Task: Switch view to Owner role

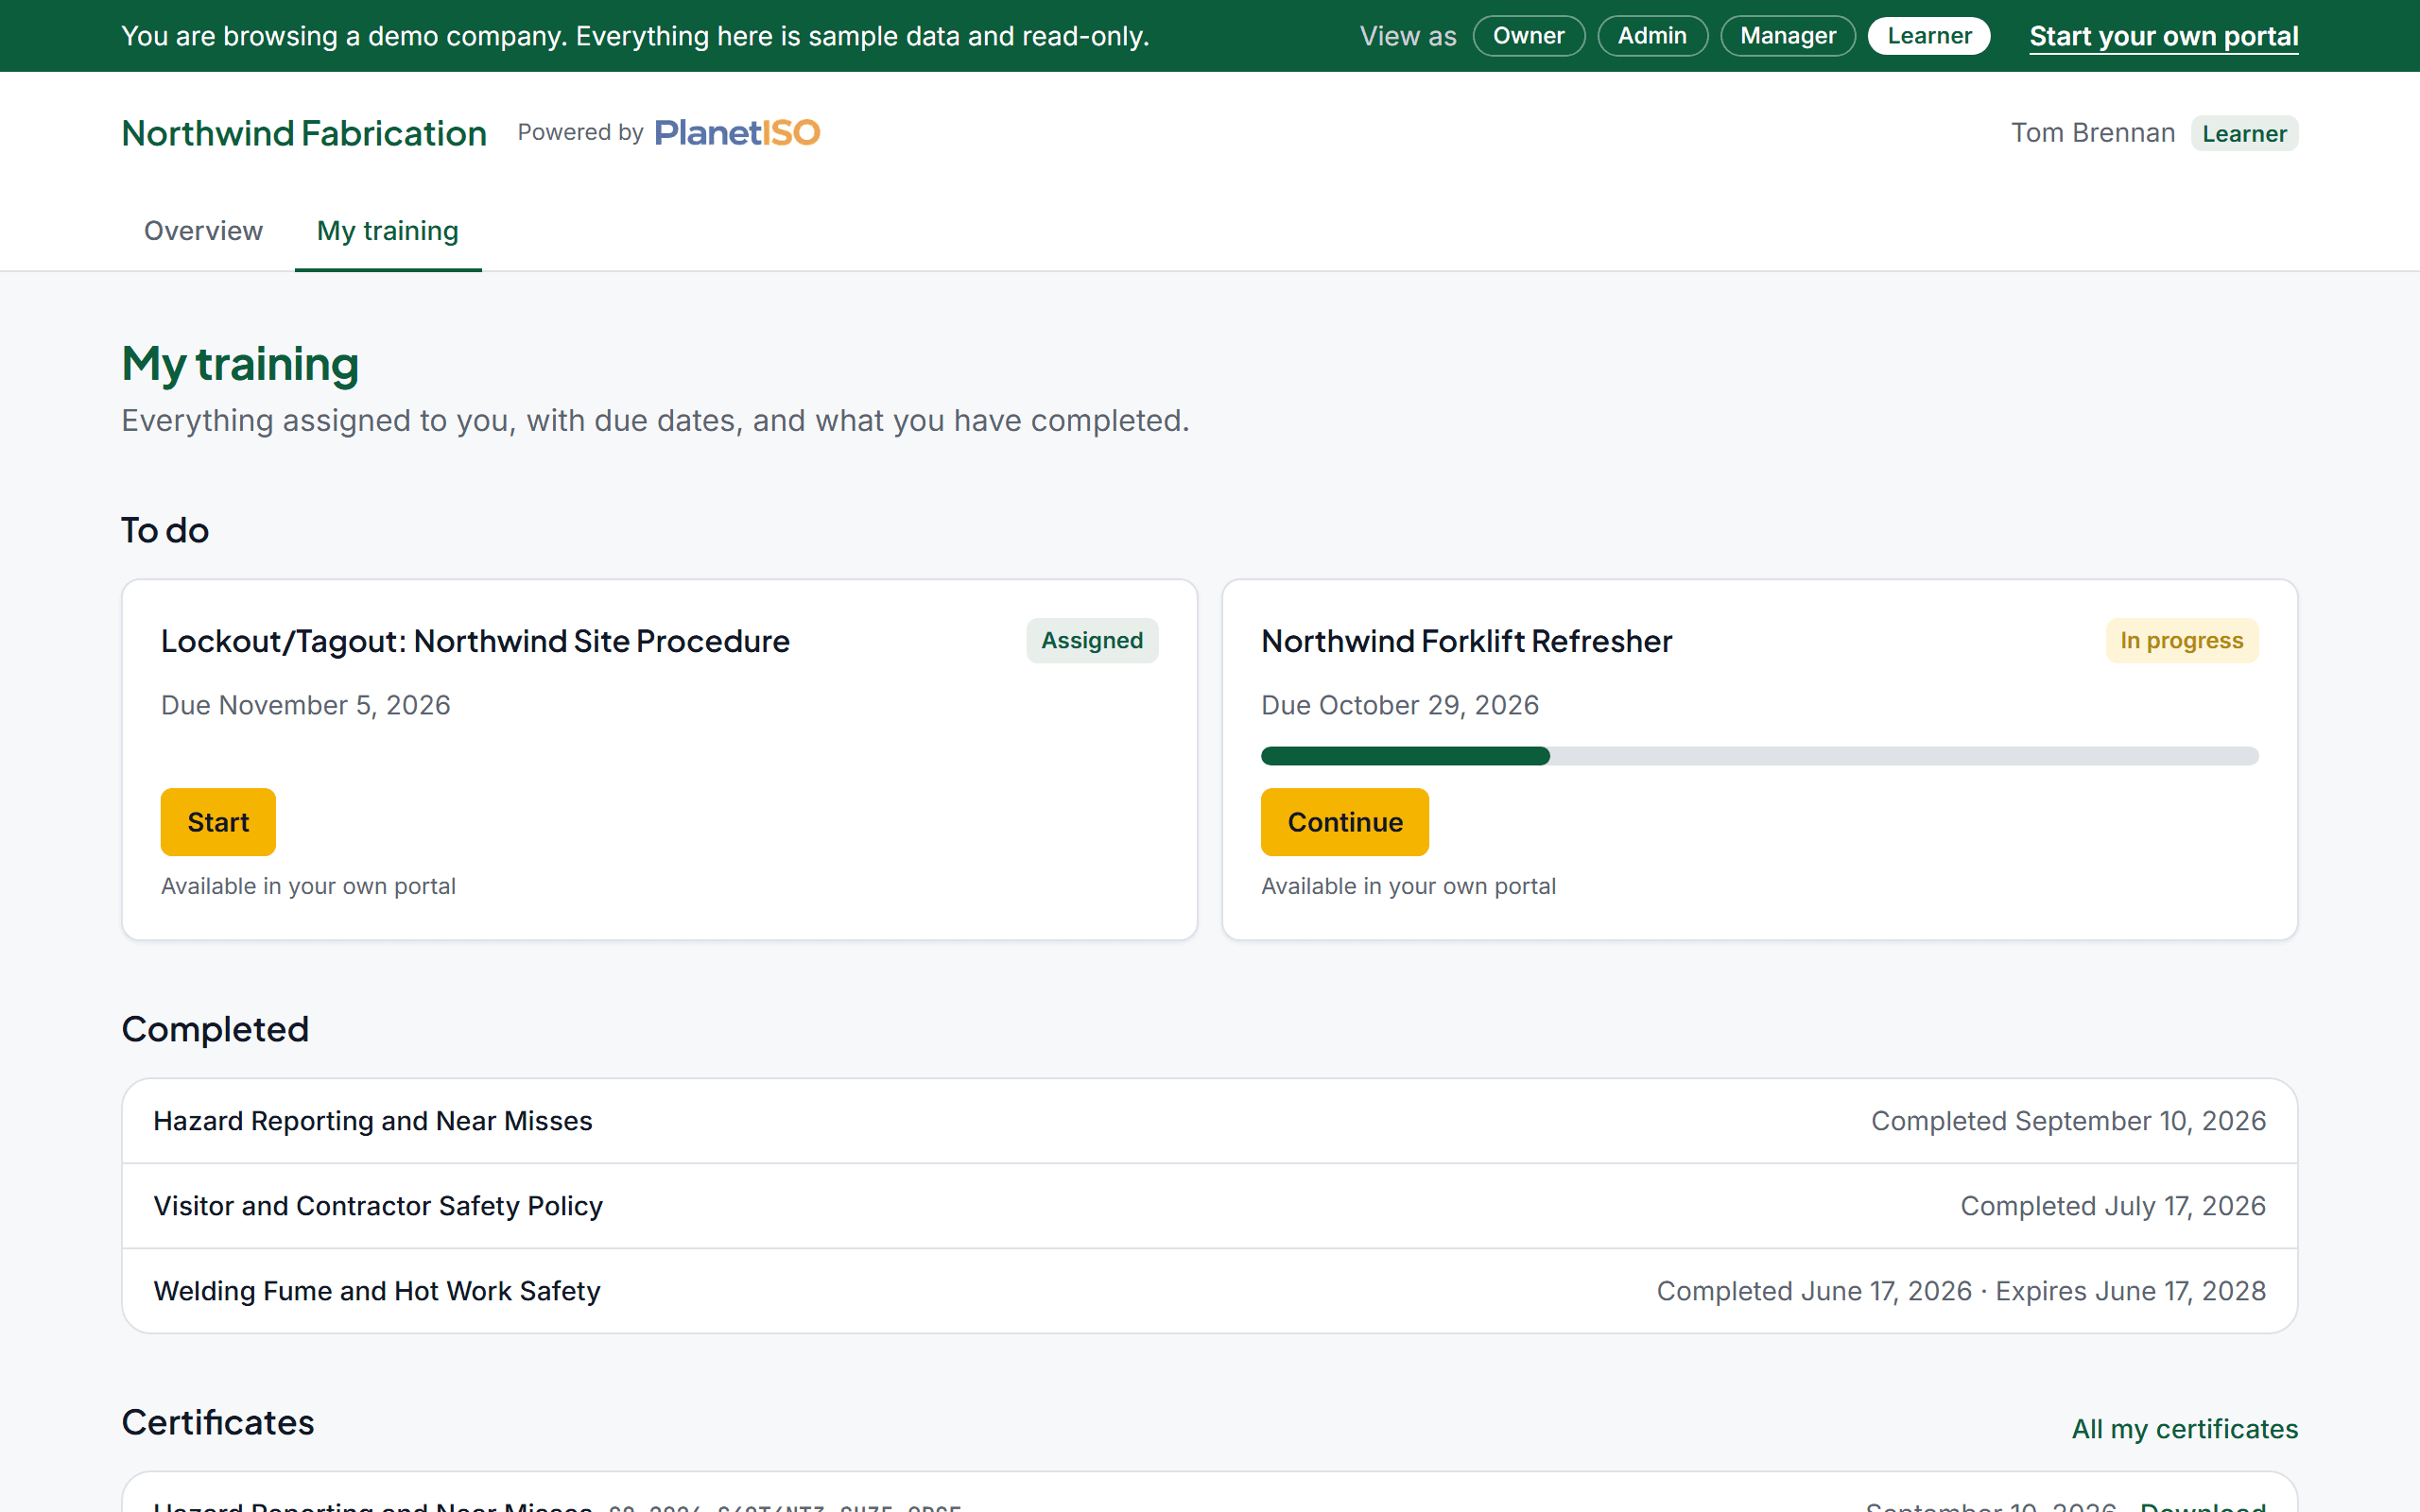Action: (x=1528, y=36)
